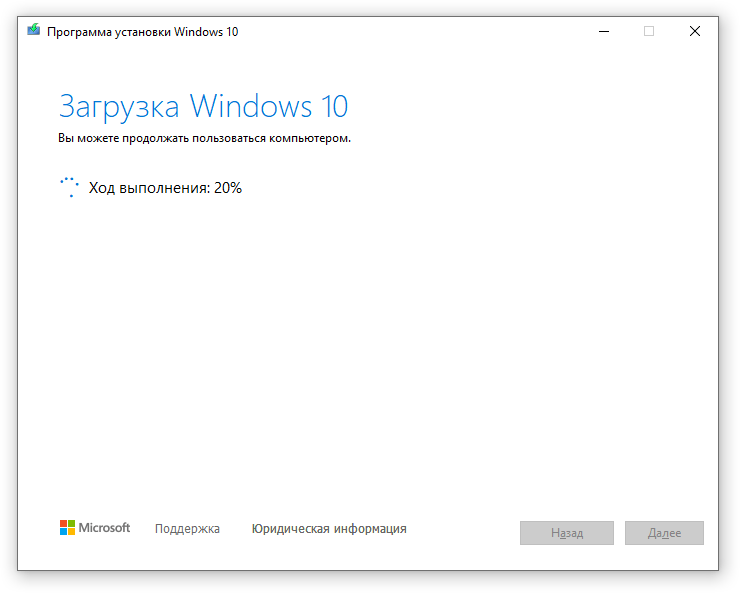Click the 'Загрузка Windows 10' heading
This screenshot has width=740, height=593.
coord(203,106)
